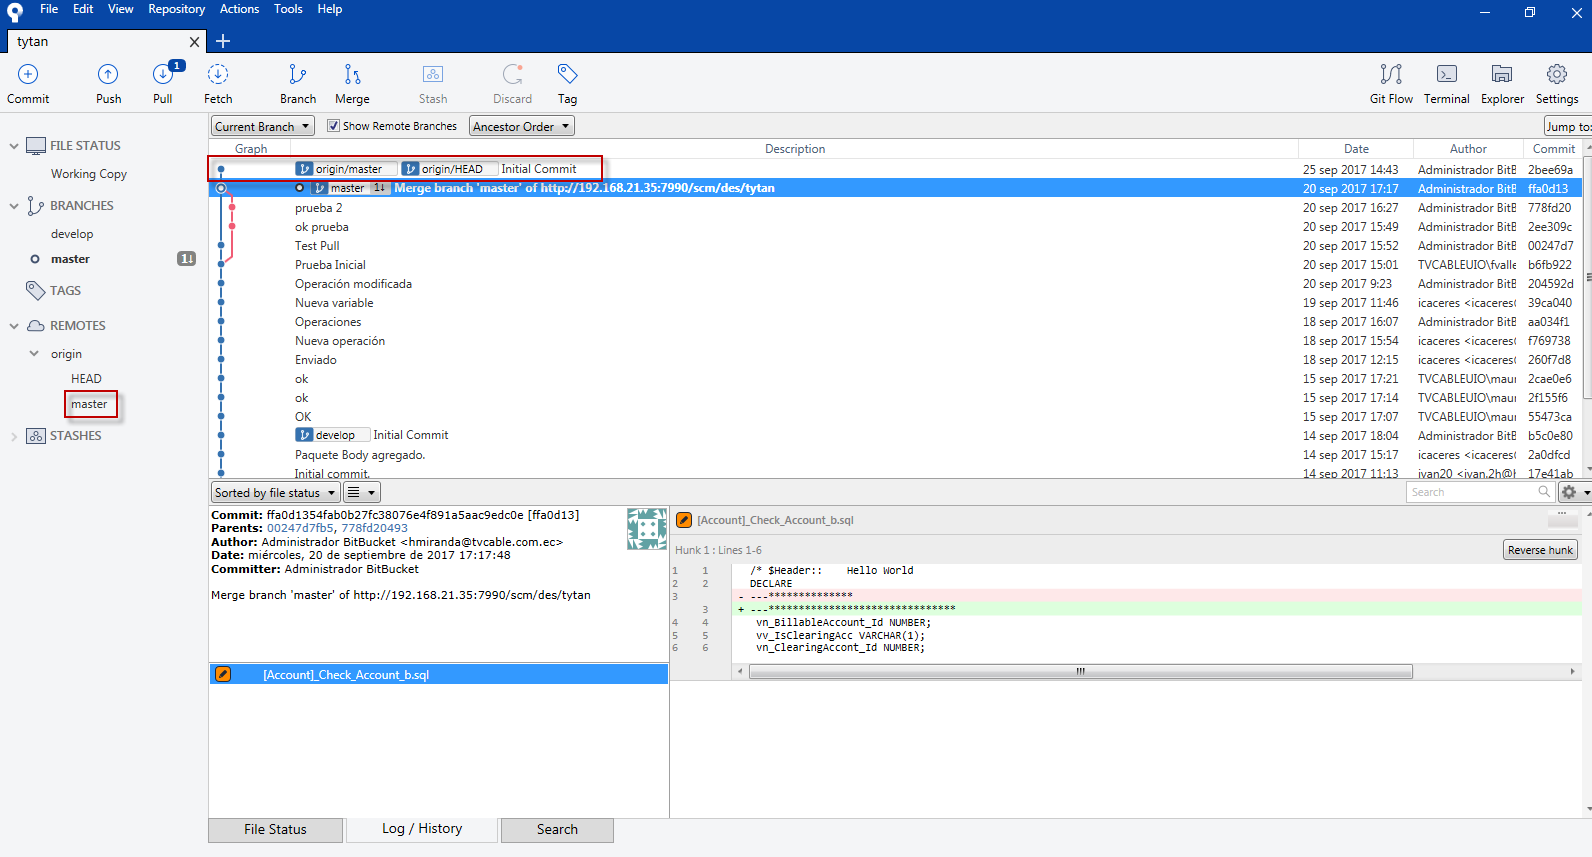This screenshot has height=857, width=1592.
Task: Pull remote changes with Pull icon
Action: click(x=163, y=74)
